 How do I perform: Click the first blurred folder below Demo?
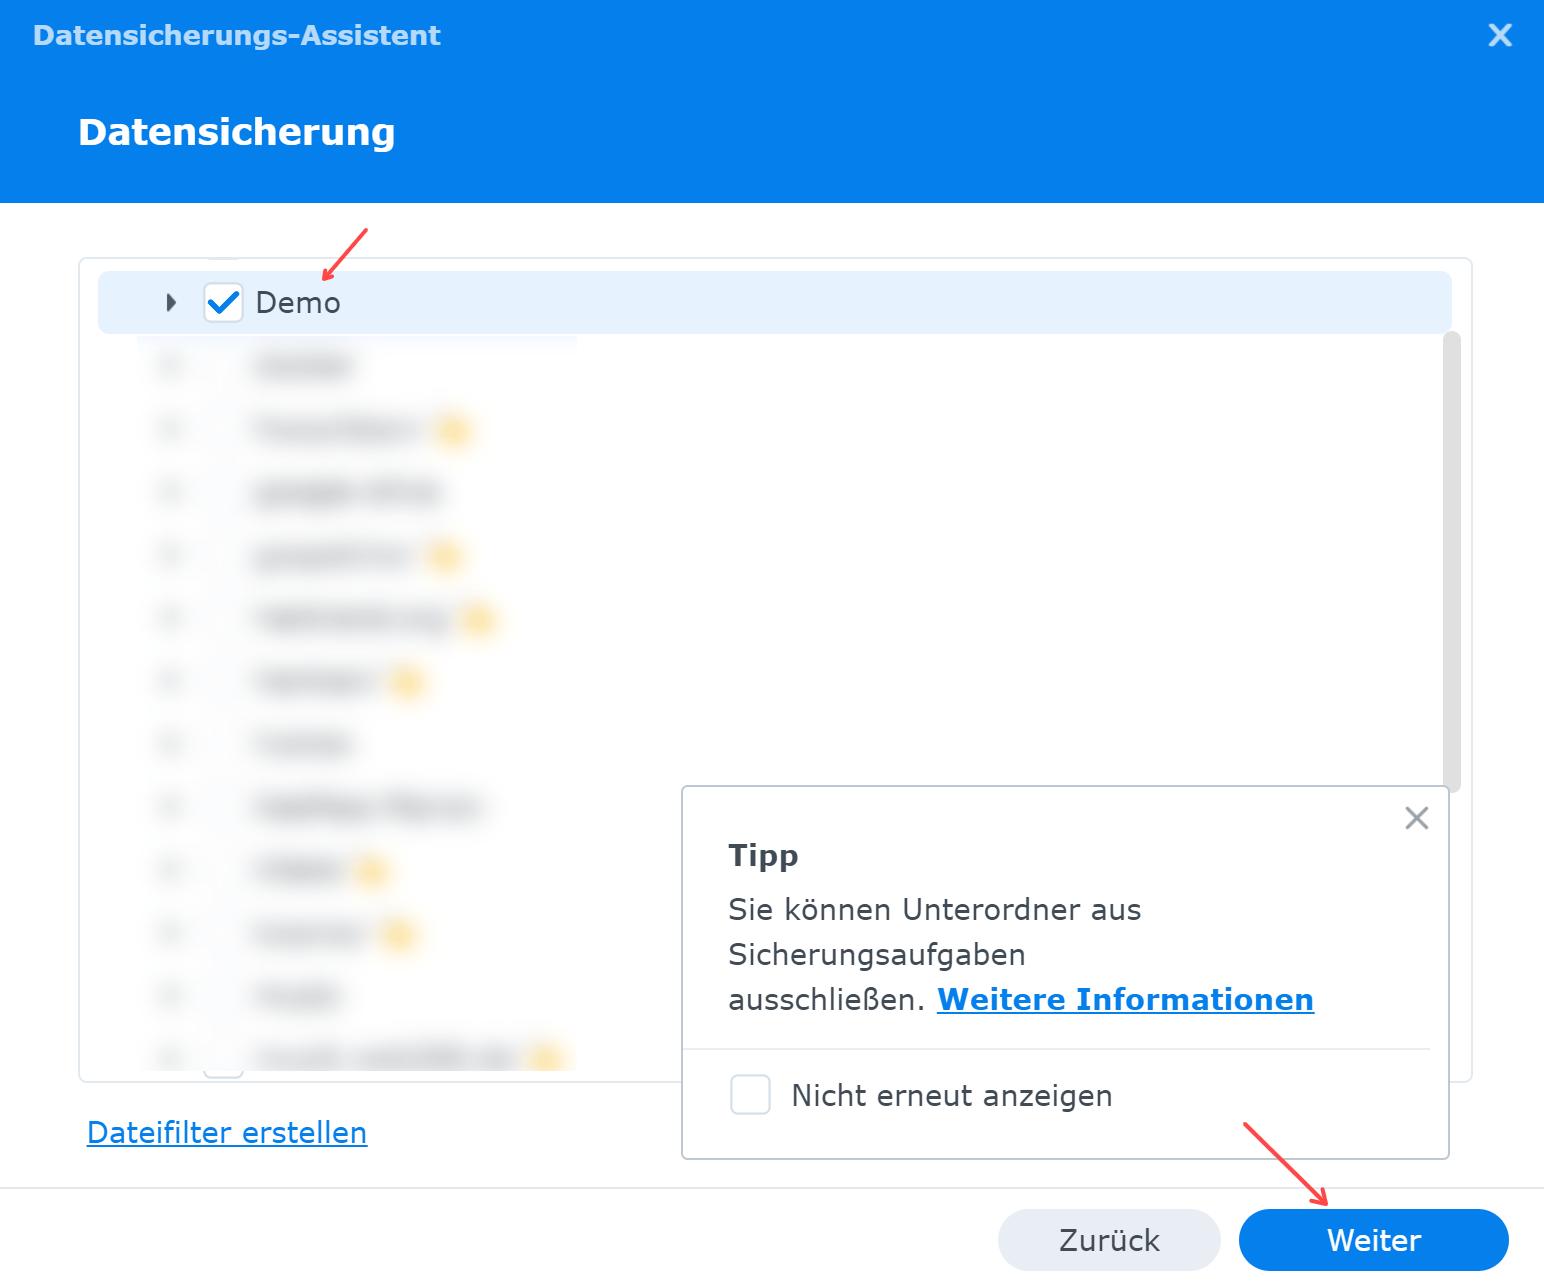pos(303,366)
